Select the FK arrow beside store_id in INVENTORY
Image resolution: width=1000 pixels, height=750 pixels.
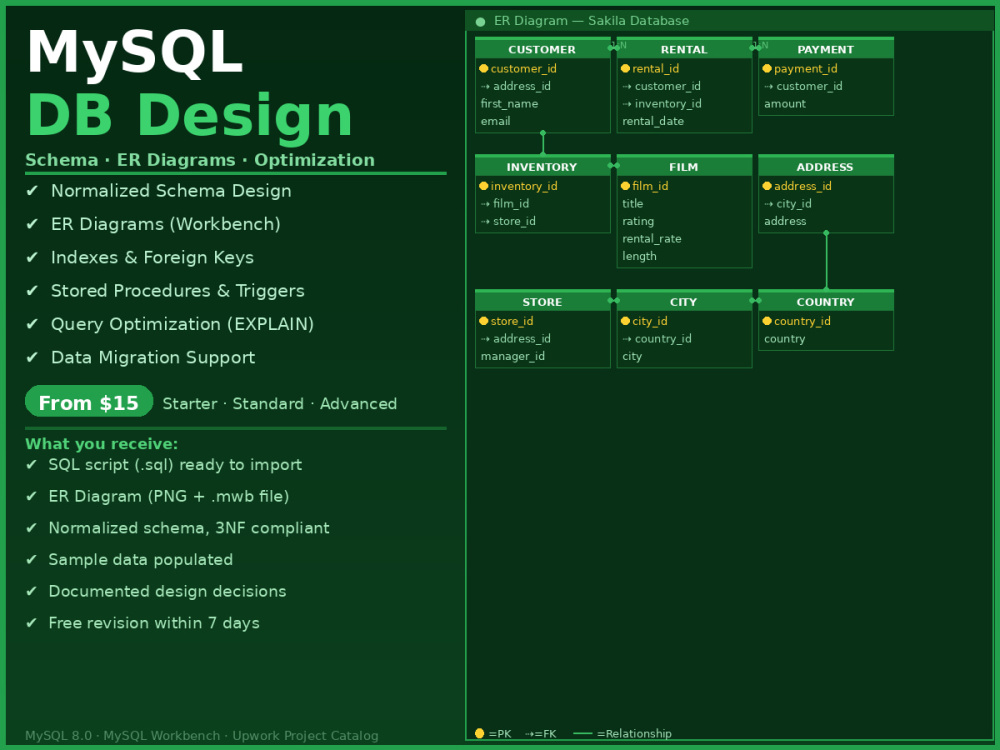pos(485,221)
